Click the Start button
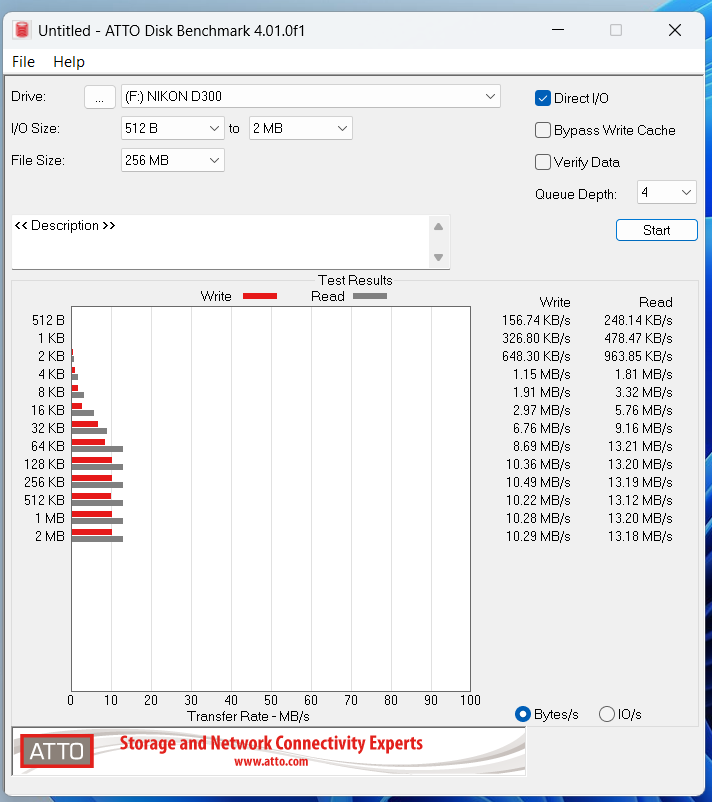The width and height of the screenshot is (712, 802). [x=657, y=230]
